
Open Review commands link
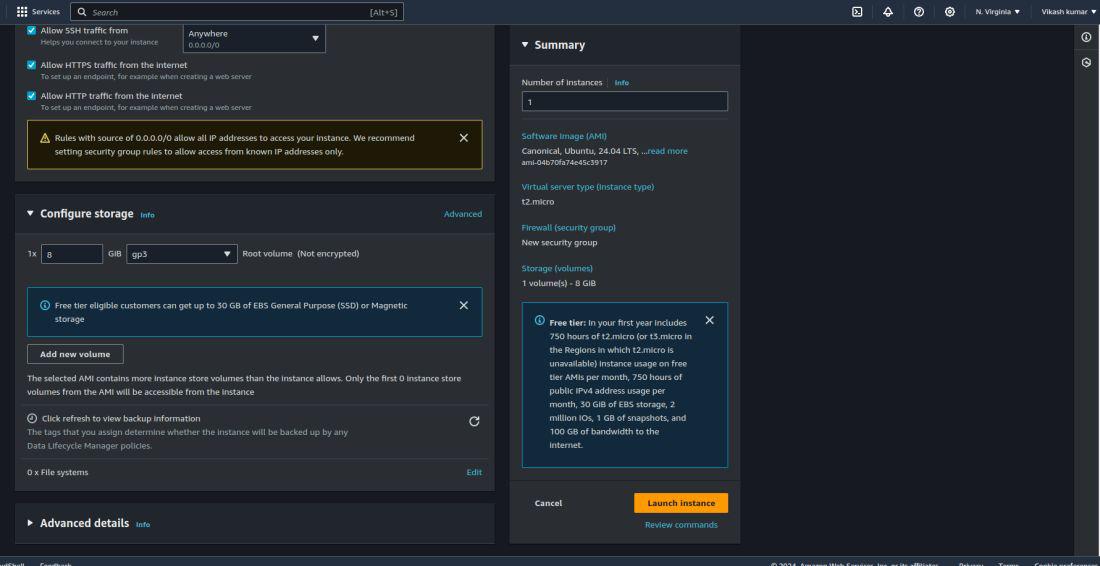point(680,525)
